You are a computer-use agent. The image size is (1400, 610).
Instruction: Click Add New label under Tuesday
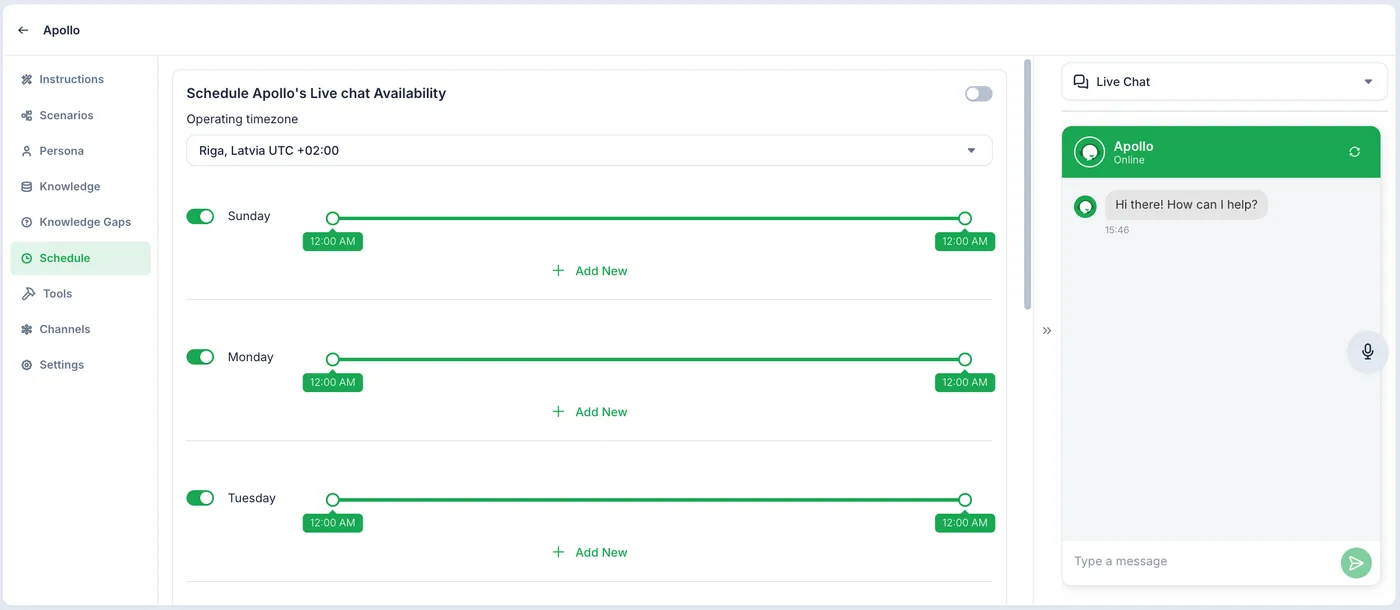point(601,552)
